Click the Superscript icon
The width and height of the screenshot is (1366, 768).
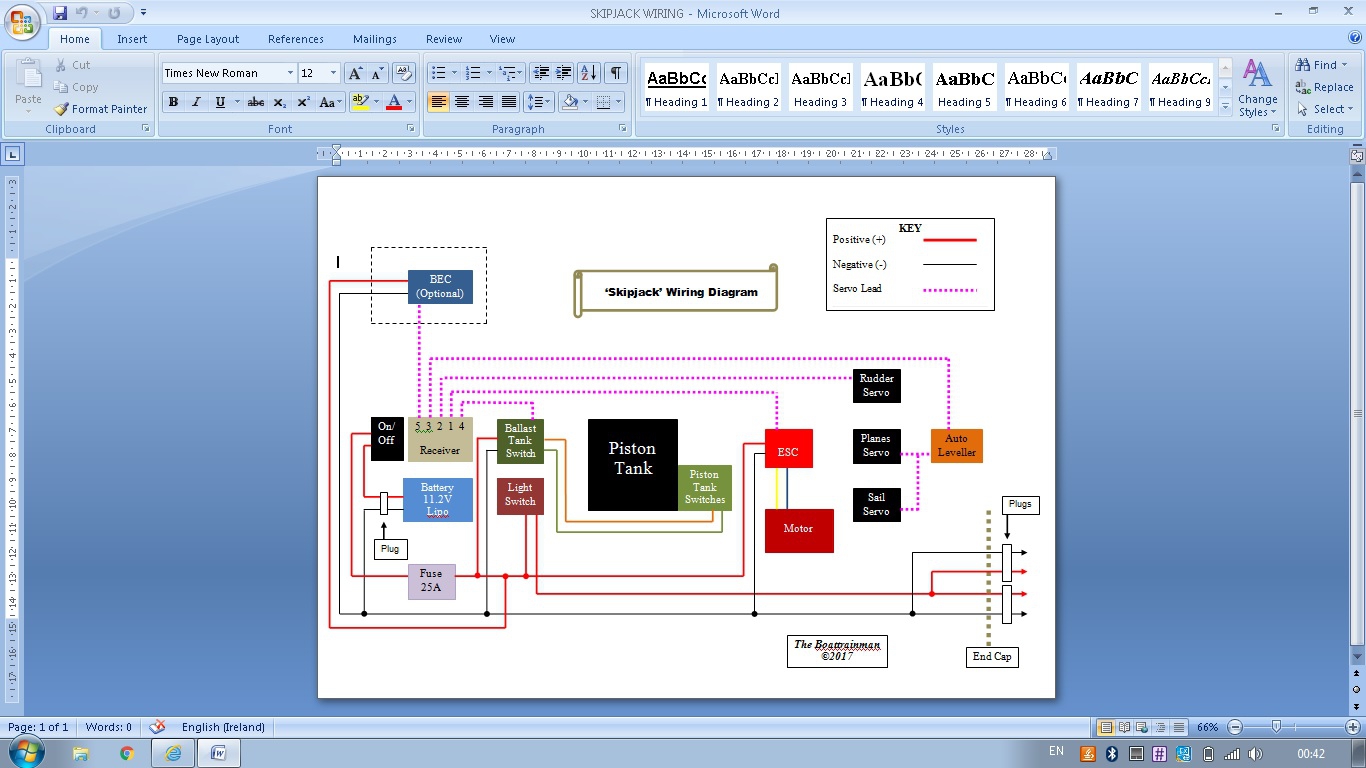[303, 102]
